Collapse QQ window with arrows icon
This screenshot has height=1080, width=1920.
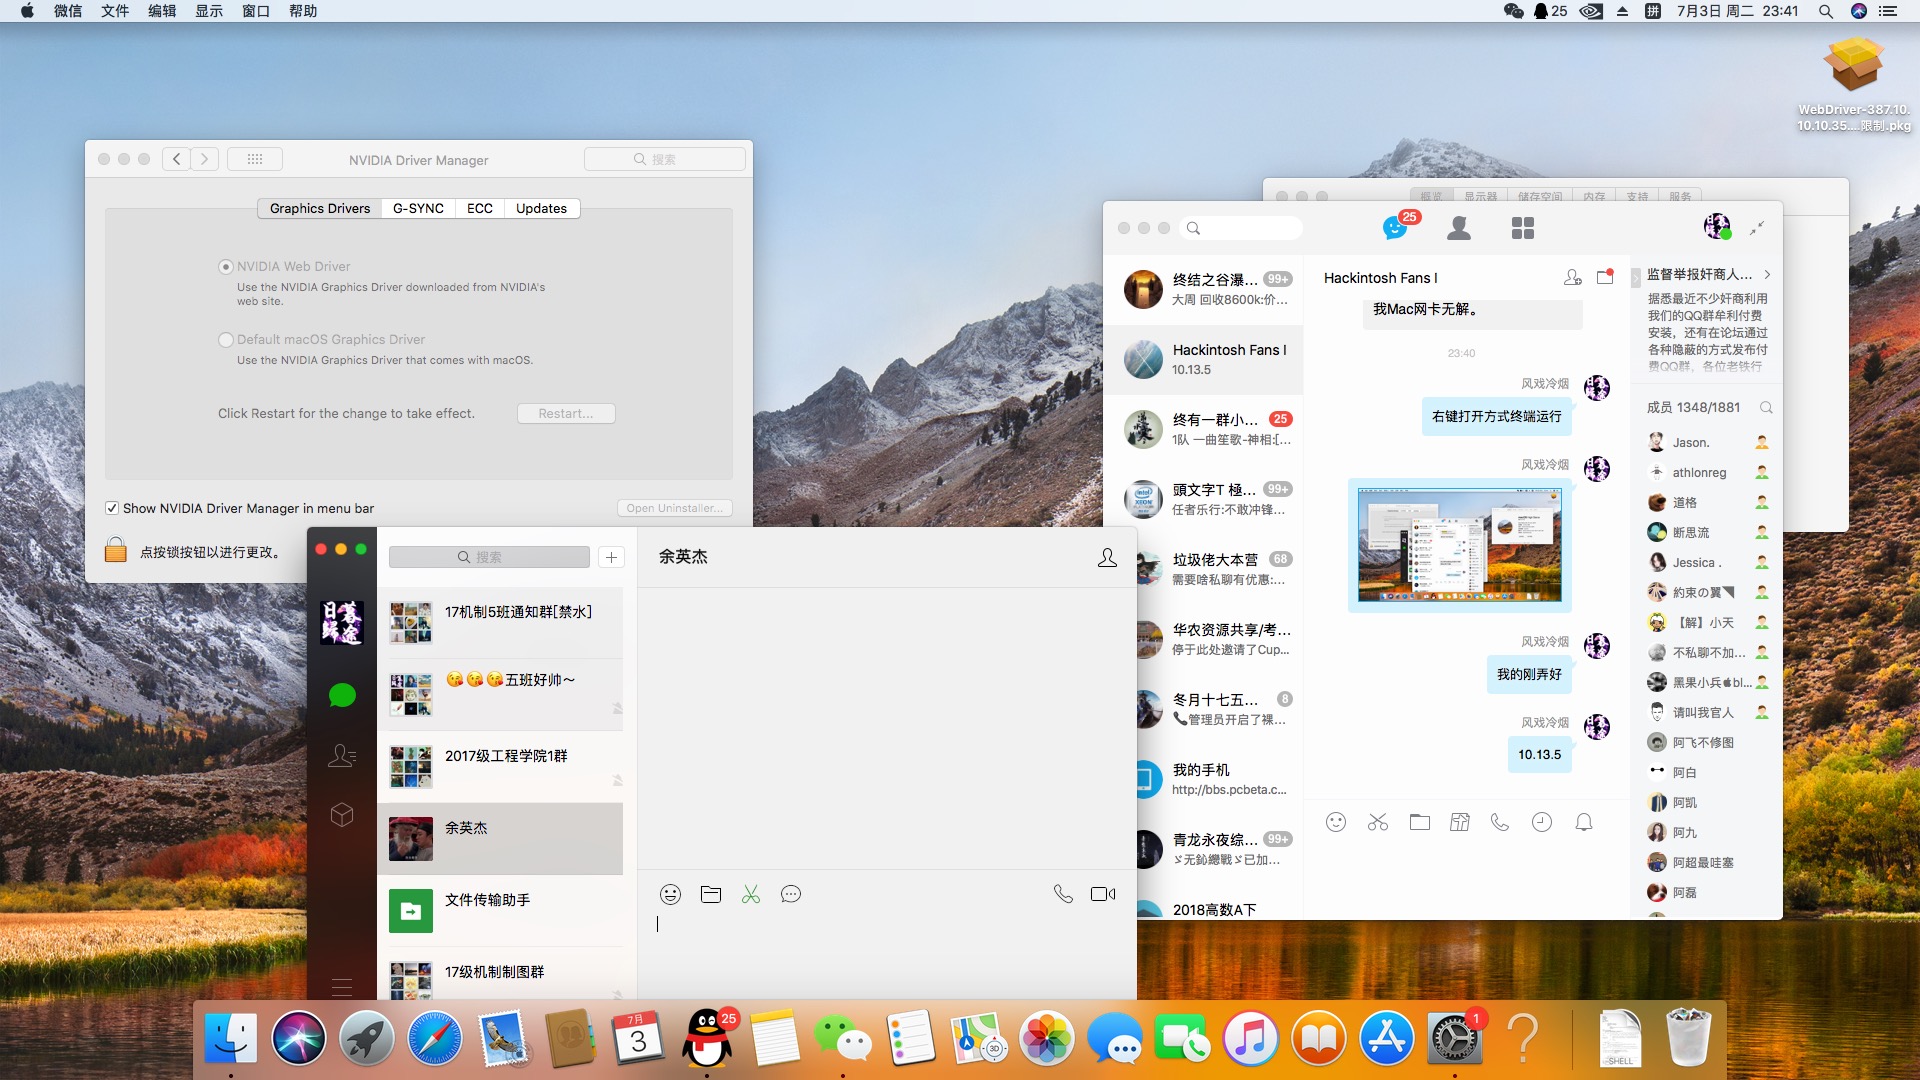1757,228
